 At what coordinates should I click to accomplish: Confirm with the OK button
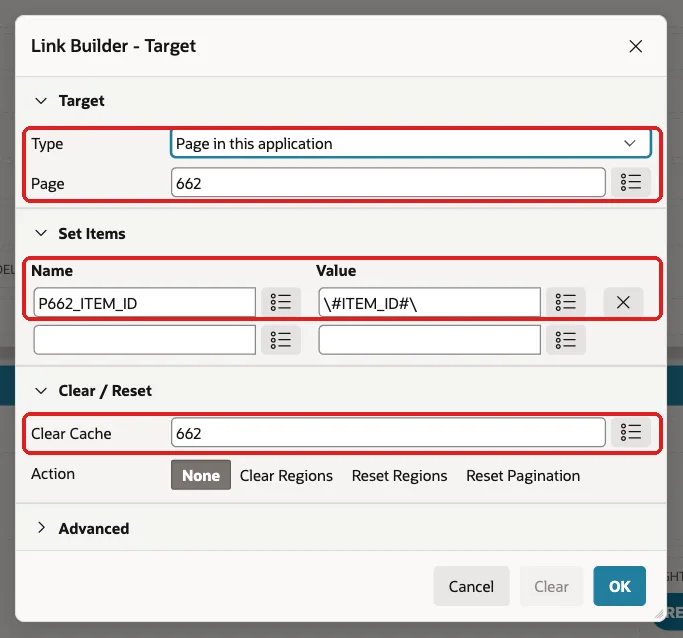click(x=619, y=586)
